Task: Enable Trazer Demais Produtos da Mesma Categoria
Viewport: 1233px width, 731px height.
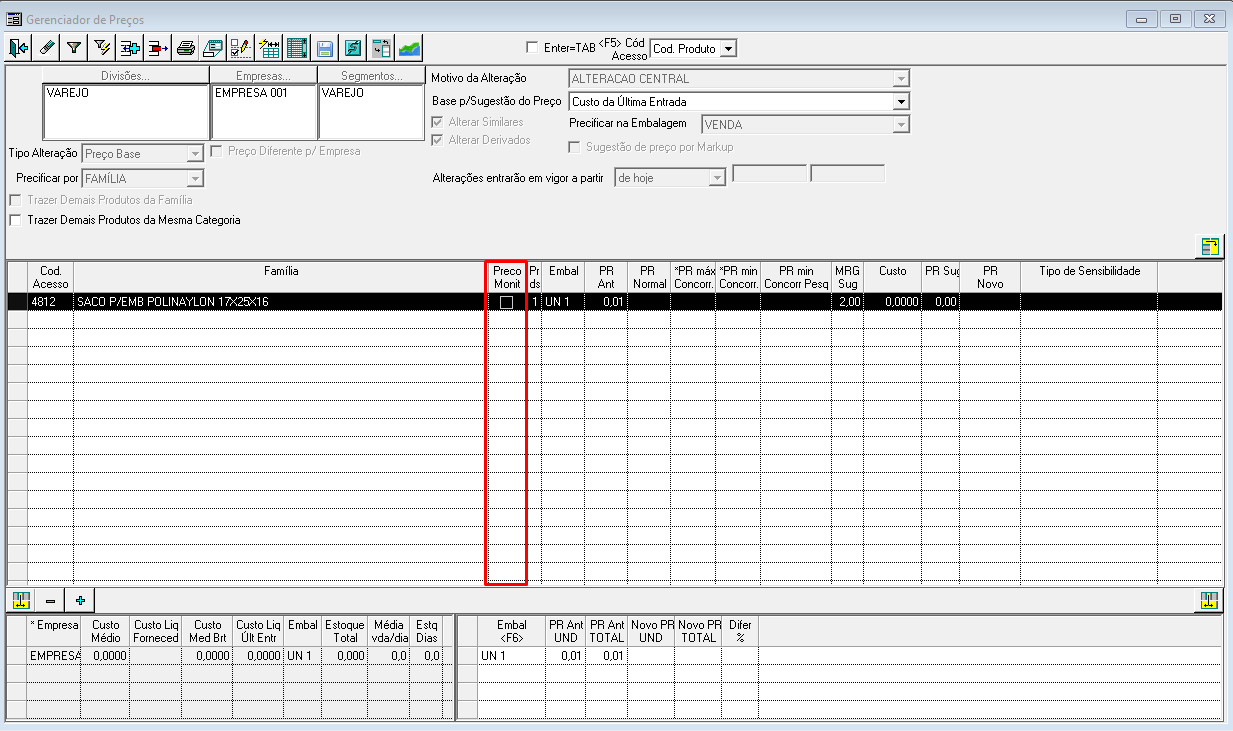Action: [x=15, y=220]
